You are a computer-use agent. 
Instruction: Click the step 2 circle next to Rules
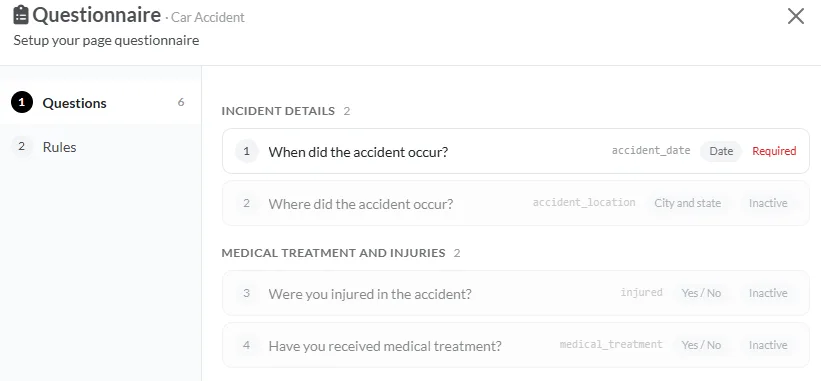[x=21, y=147]
